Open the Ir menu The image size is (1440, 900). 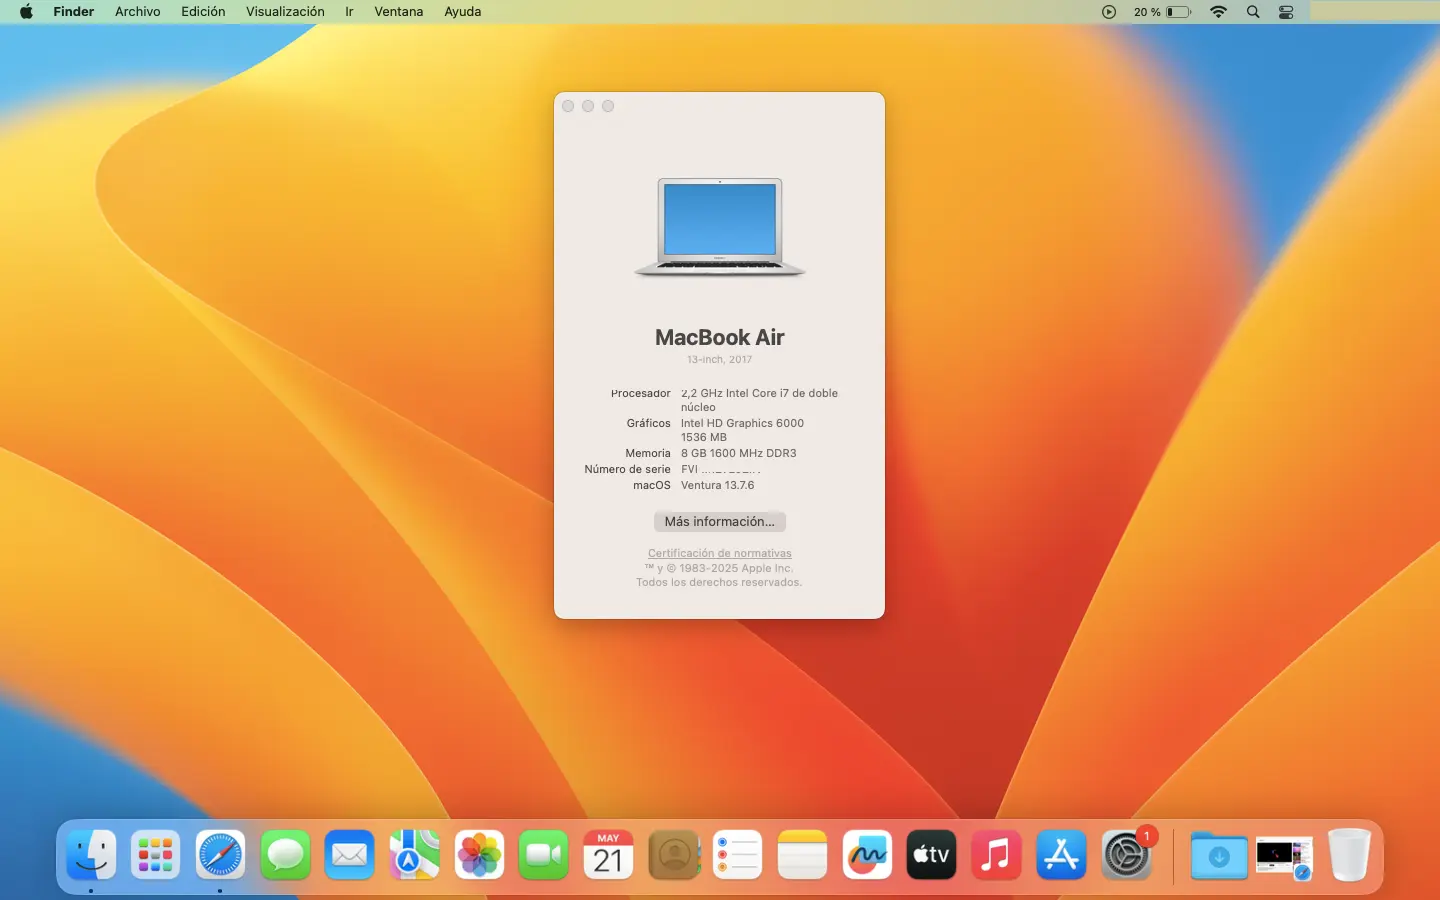pos(349,12)
